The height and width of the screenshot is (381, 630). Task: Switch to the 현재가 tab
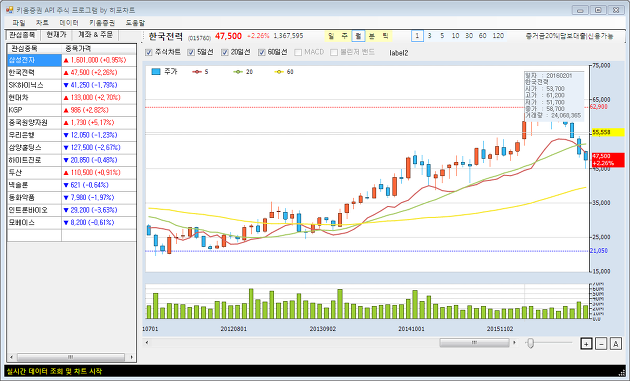(x=56, y=35)
